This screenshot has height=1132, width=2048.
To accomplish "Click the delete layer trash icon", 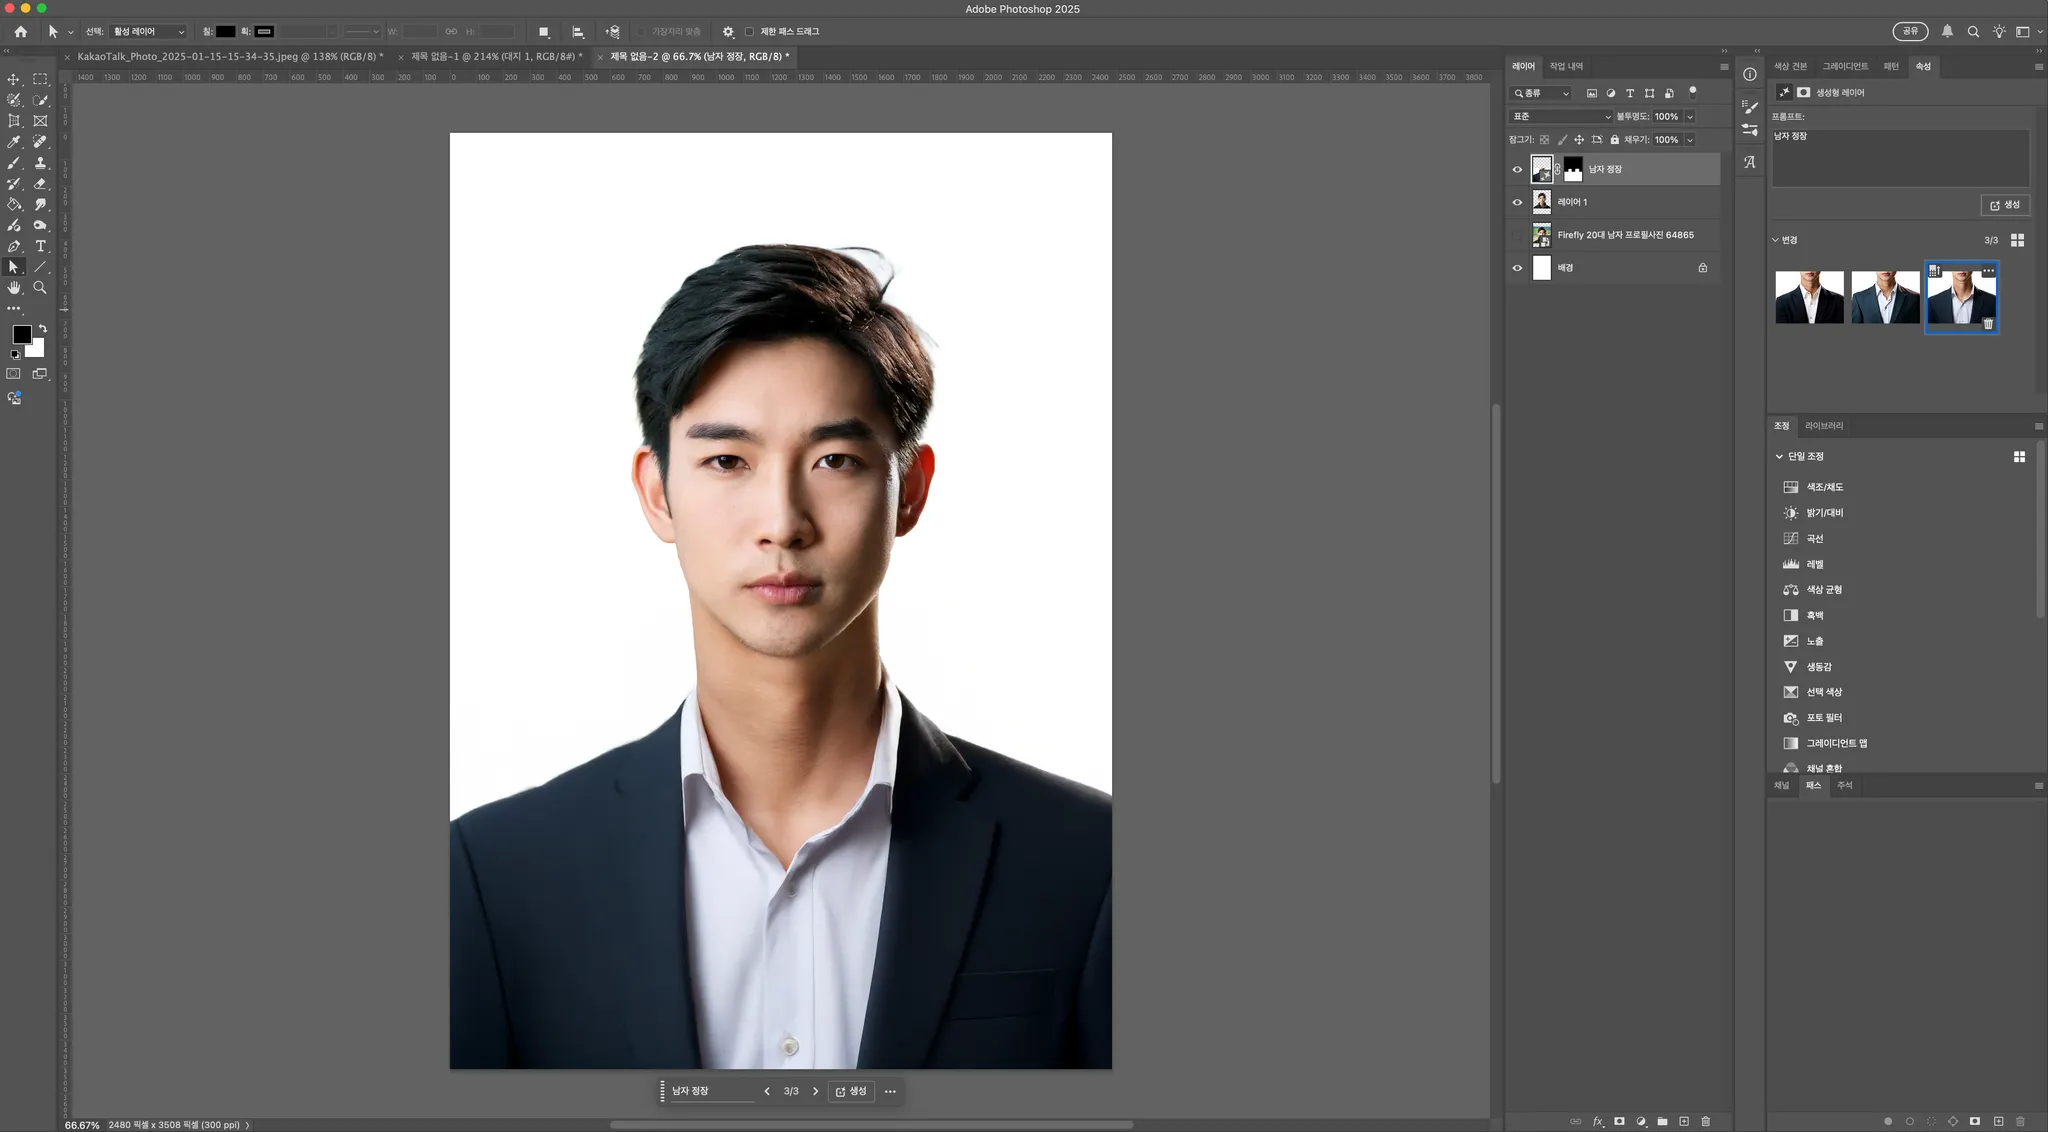I will (x=1706, y=1121).
